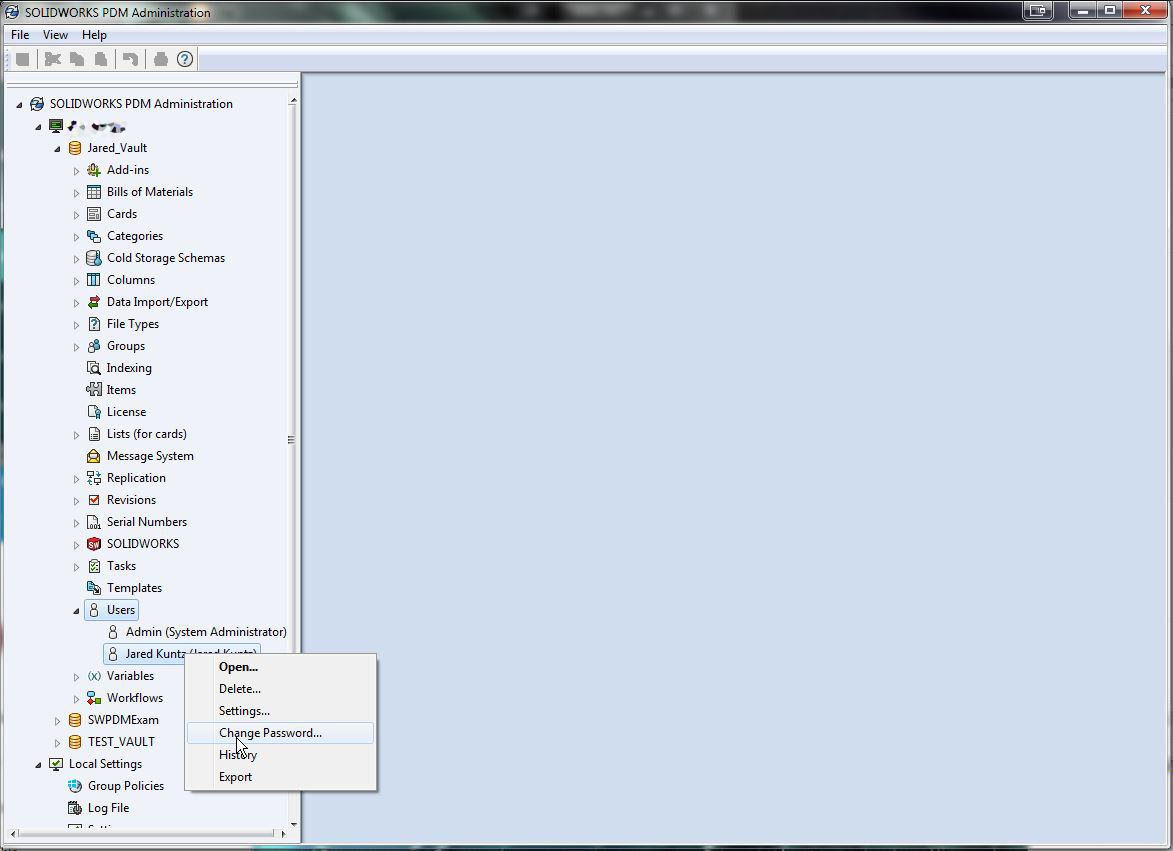The image size is (1173, 851).
Task: Click the License node icon
Action: 94,412
